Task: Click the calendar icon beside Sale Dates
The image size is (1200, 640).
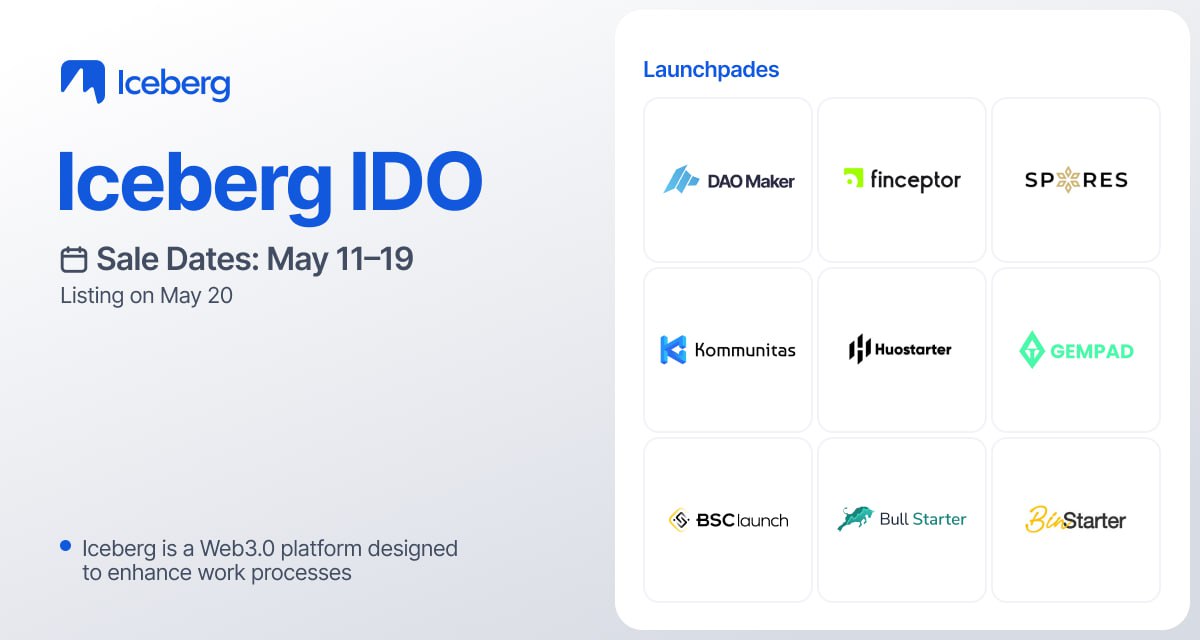Action: [74, 260]
